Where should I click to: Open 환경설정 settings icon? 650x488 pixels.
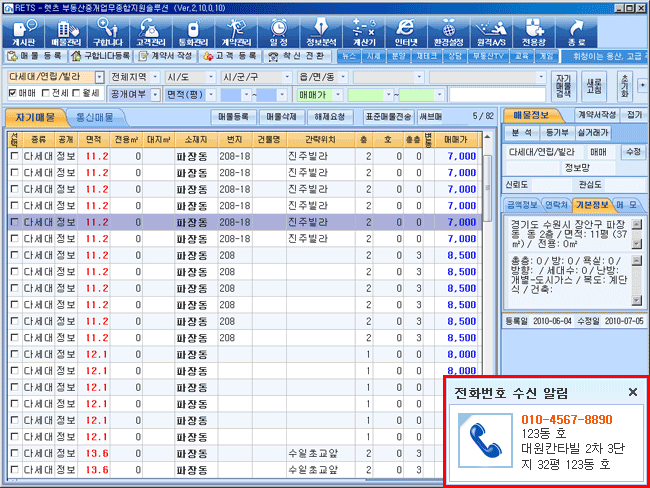[449, 32]
